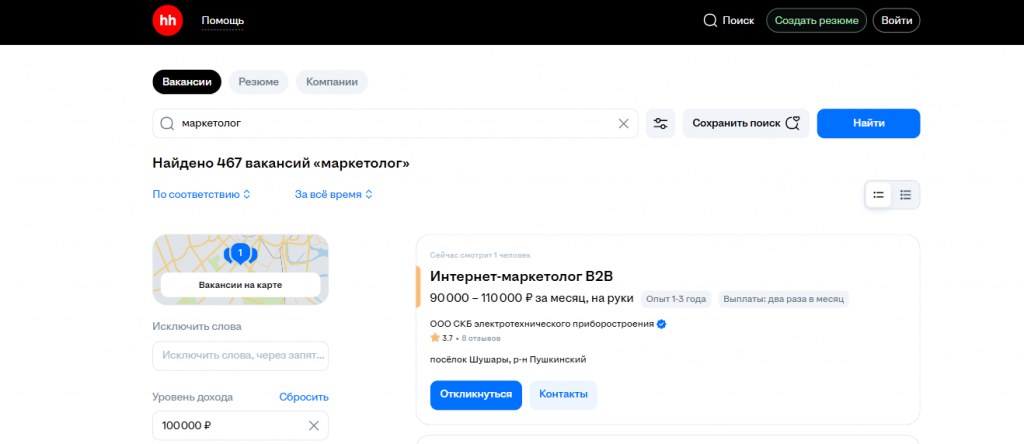
Task: Click the 90 000 – 110 000 ₽ salary text
Action: [532, 298]
